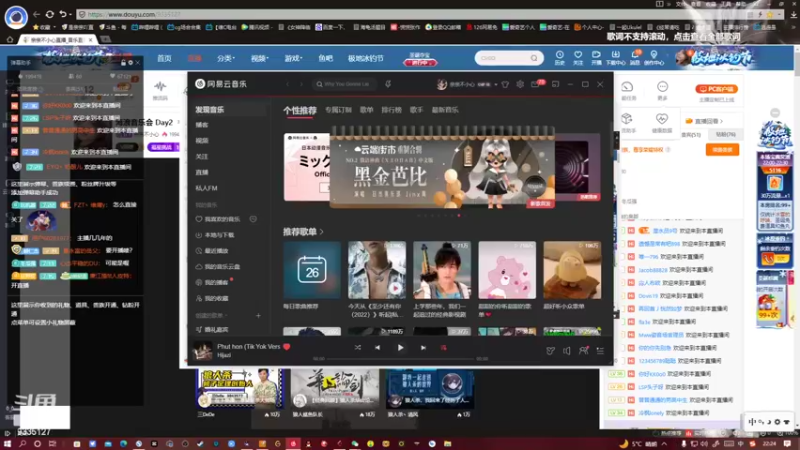Click the NetEase search box
The image size is (800, 450).
[x=344, y=84]
